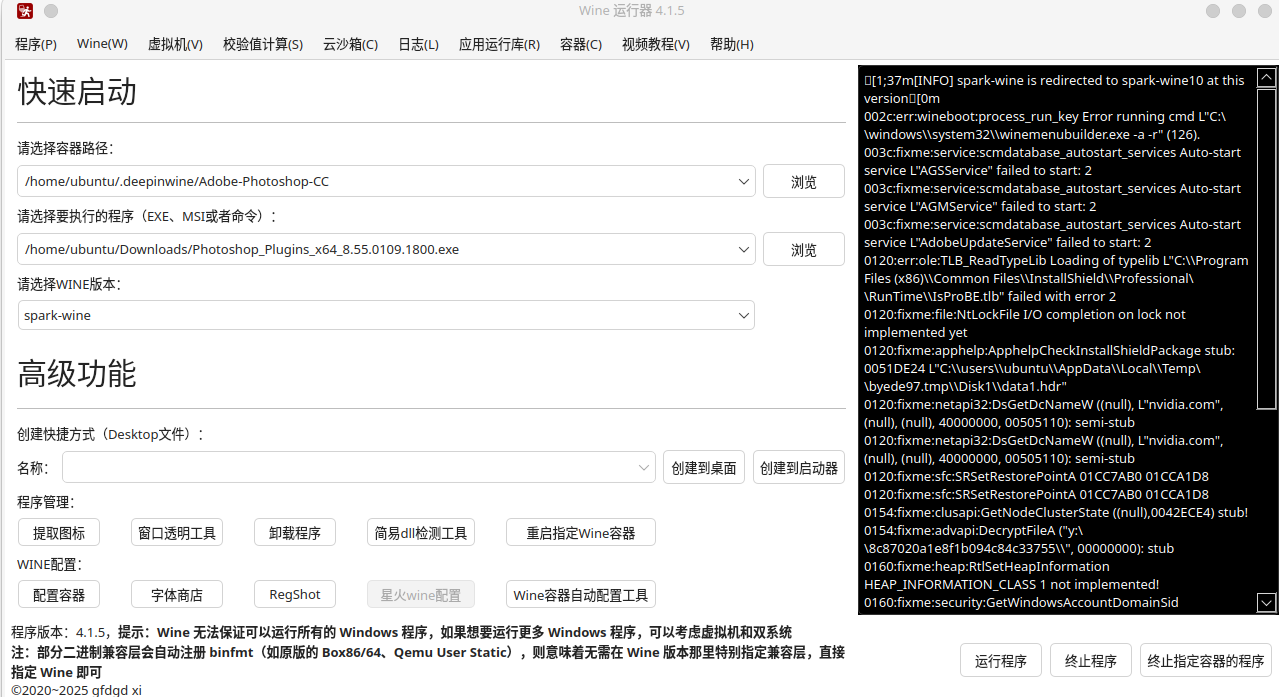This screenshot has height=697, width=1279.
Task: Click the 高级功能 heading
Action: pos(77,374)
